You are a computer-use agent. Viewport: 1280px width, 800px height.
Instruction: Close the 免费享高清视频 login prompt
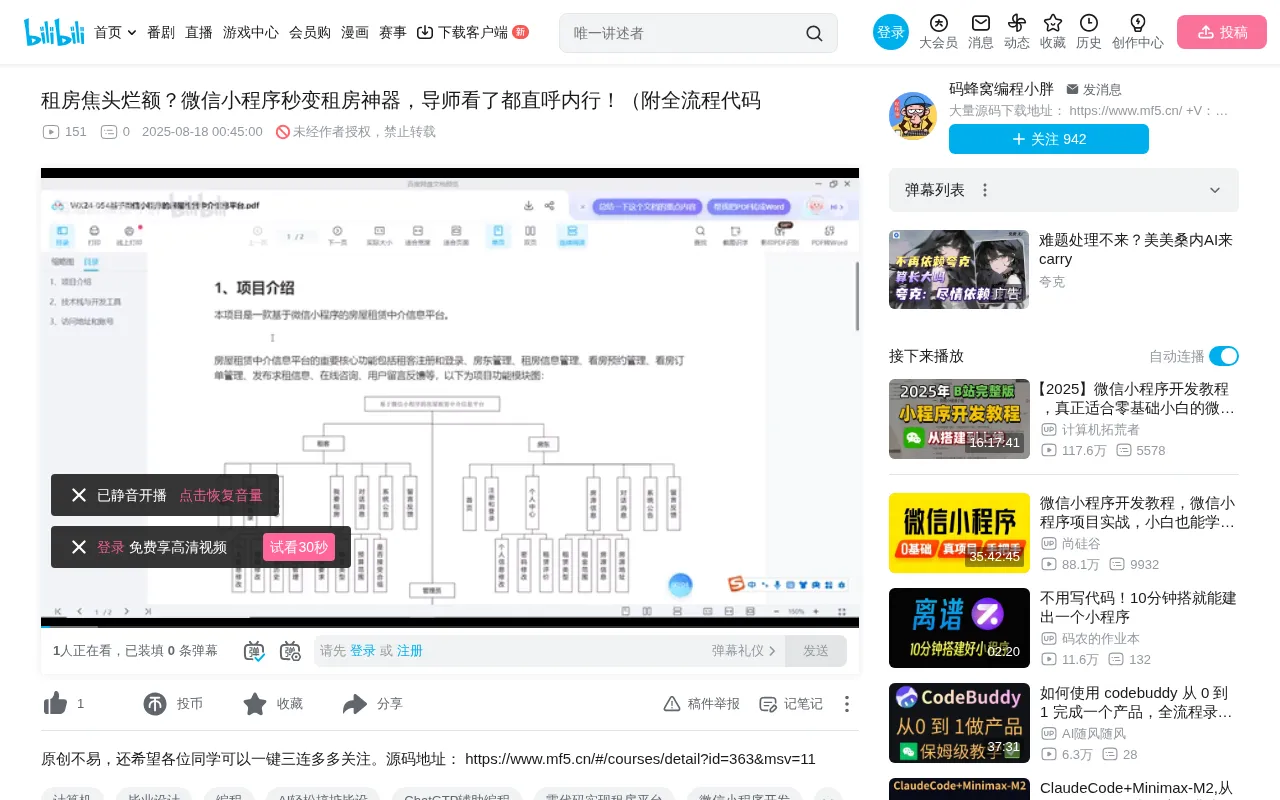coord(79,547)
